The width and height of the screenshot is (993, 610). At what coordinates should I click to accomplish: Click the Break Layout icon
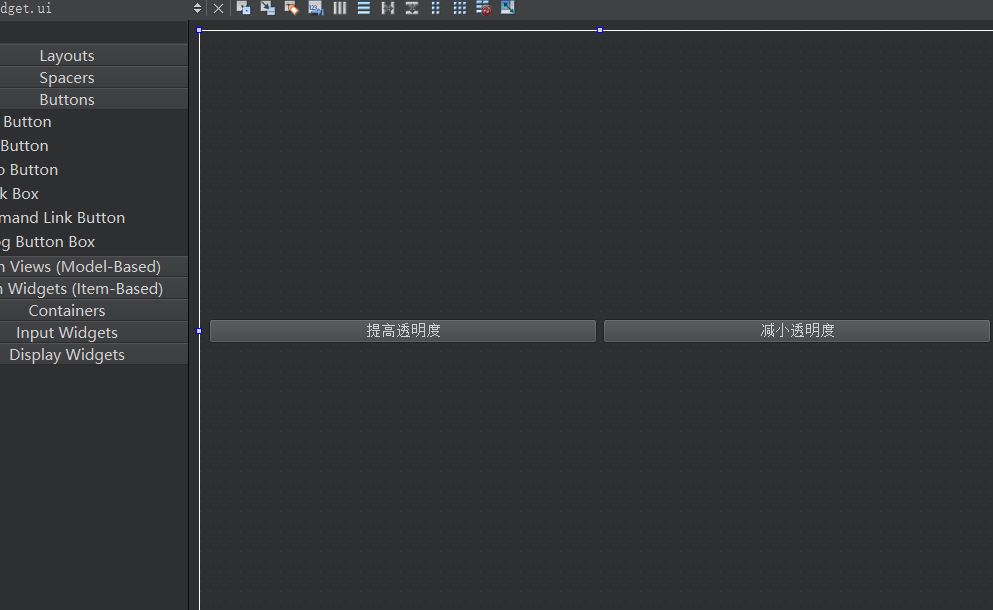point(484,8)
